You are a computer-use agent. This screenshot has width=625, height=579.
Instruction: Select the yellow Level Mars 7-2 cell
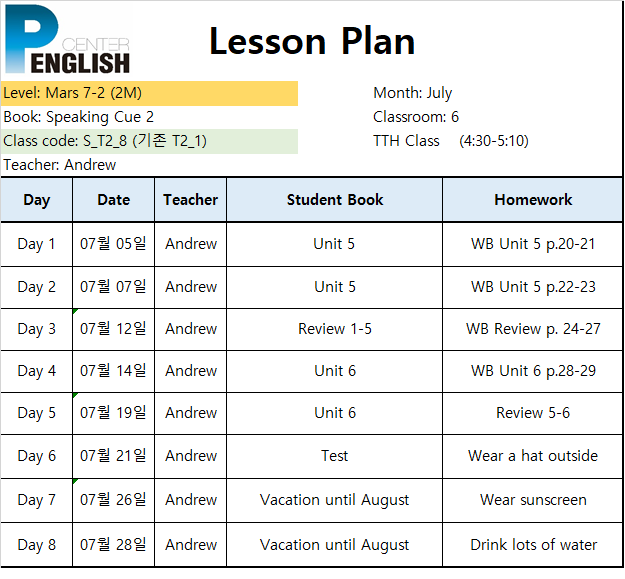[x=149, y=93]
